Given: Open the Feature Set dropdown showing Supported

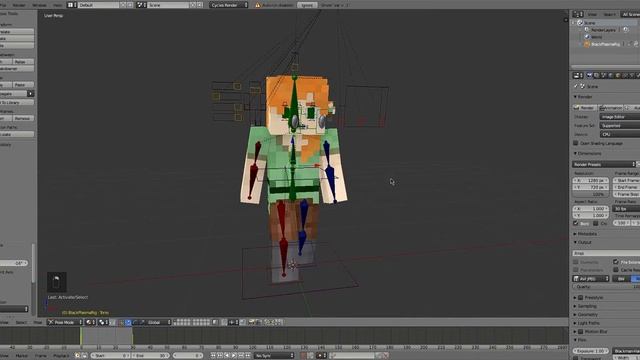Looking at the screenshot, I should (620, 125).
